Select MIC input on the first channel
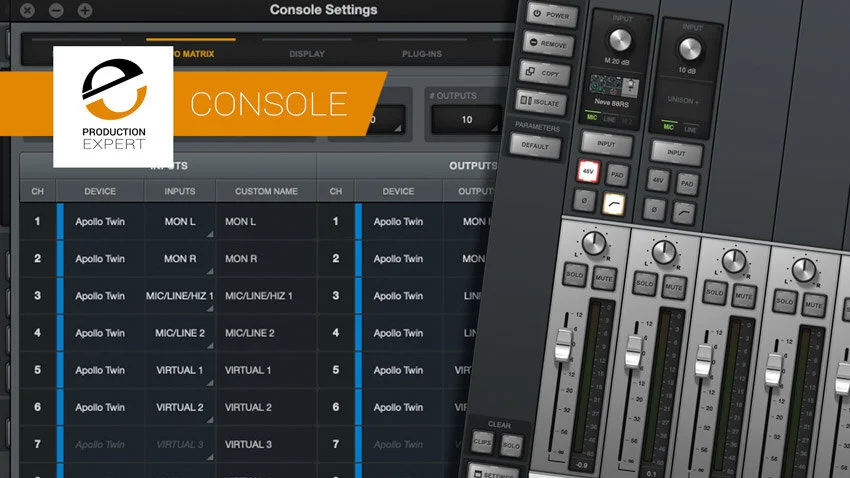Screen dimensions: 850x478 [592, 117]
